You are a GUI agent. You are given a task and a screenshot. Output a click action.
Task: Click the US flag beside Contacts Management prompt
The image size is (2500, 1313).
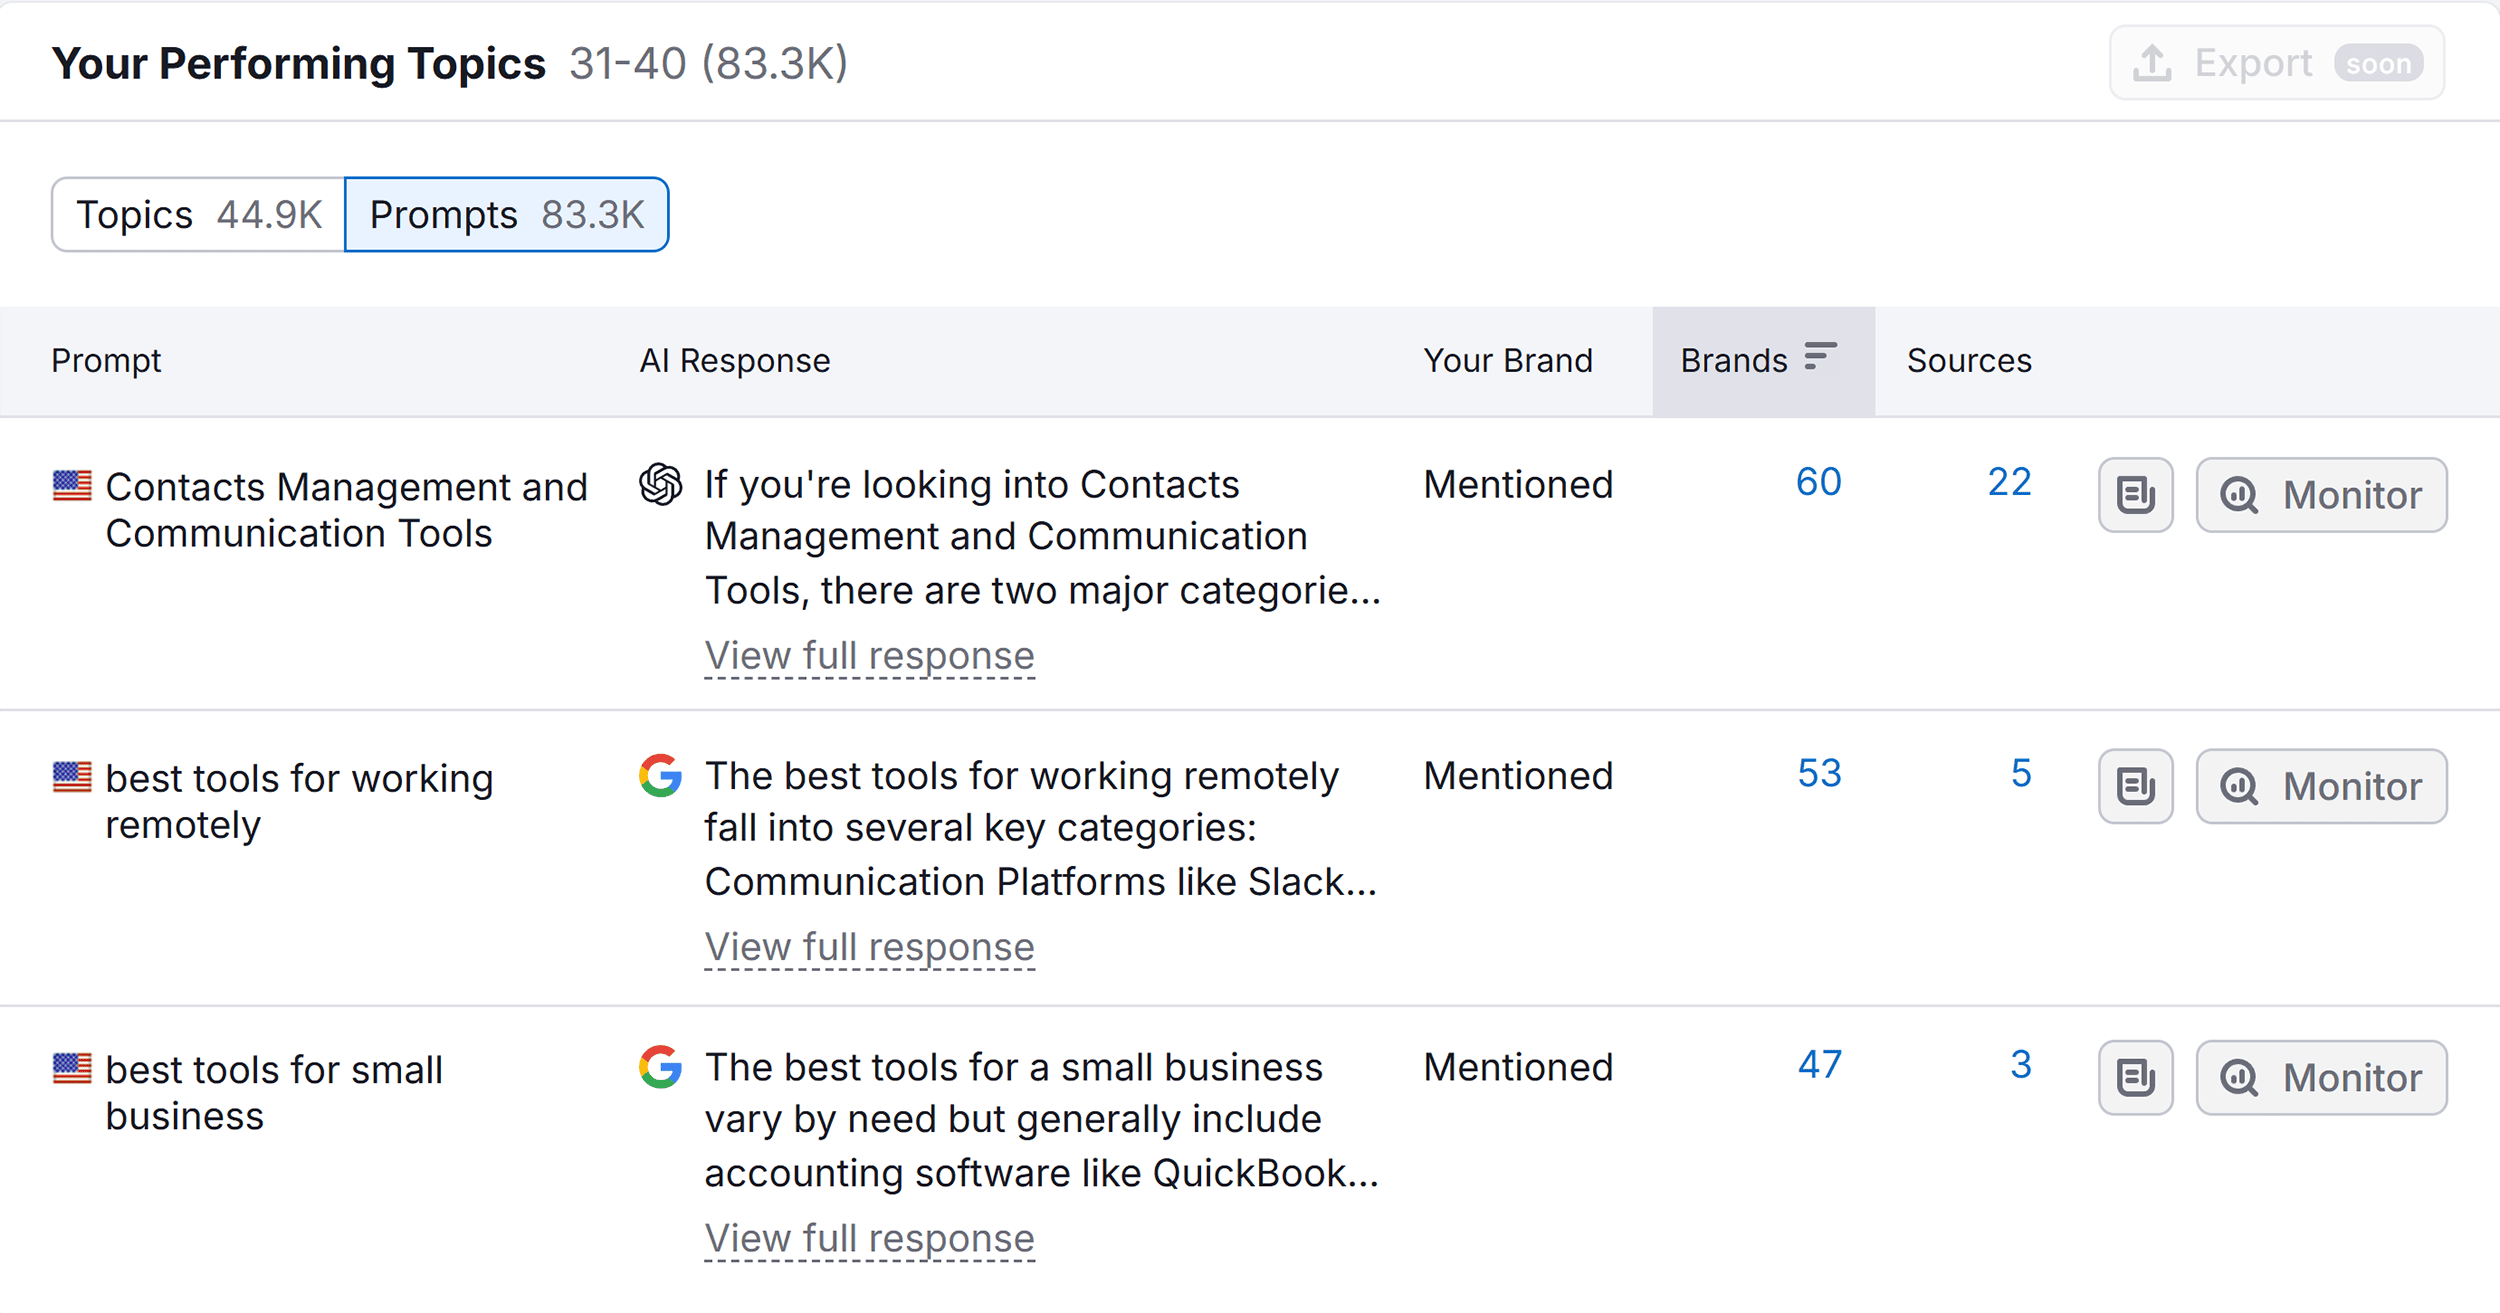click(72, 486)
